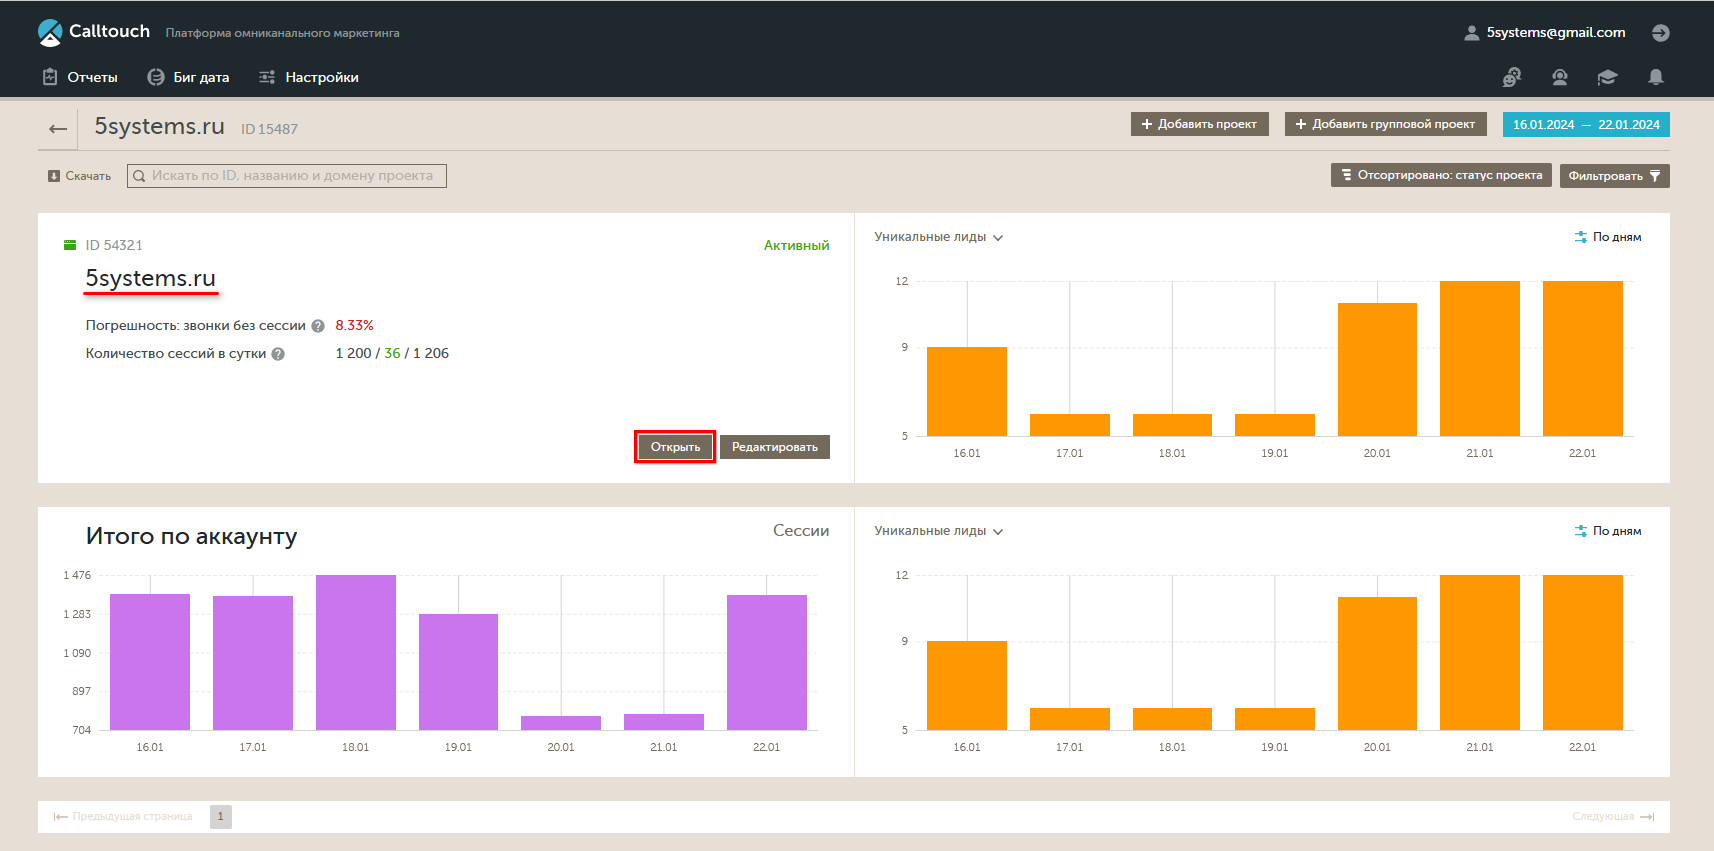Open the Фильтровать filter
The width and height of the screenshot is (1714, 851).
[x=1614, y=176]
